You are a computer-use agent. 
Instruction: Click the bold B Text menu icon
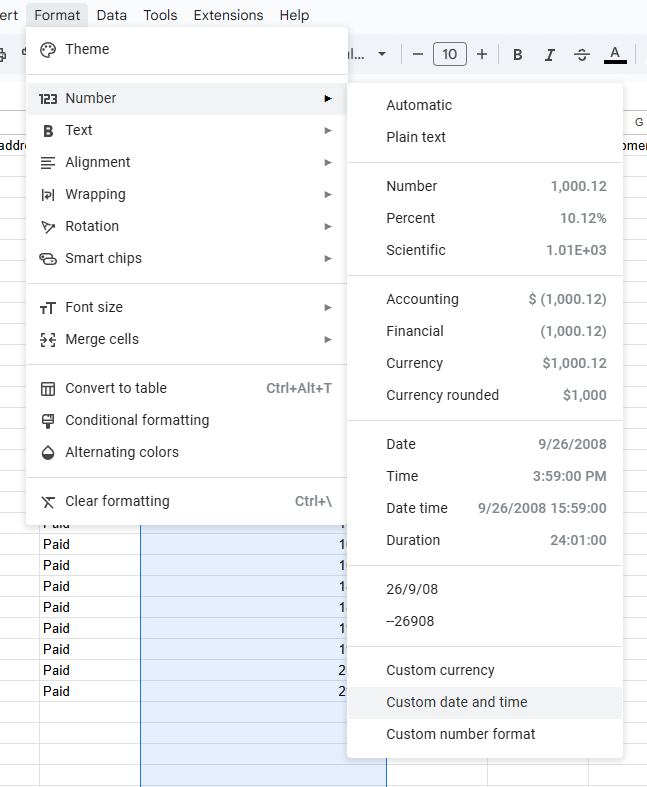tap(48, 131)
